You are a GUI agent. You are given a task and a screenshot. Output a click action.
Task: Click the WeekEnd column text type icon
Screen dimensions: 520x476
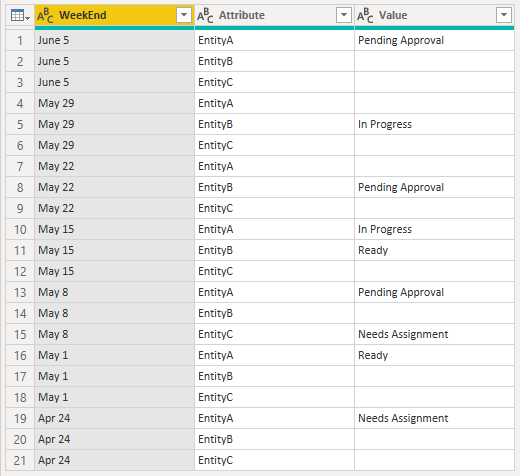click(45, 15)
